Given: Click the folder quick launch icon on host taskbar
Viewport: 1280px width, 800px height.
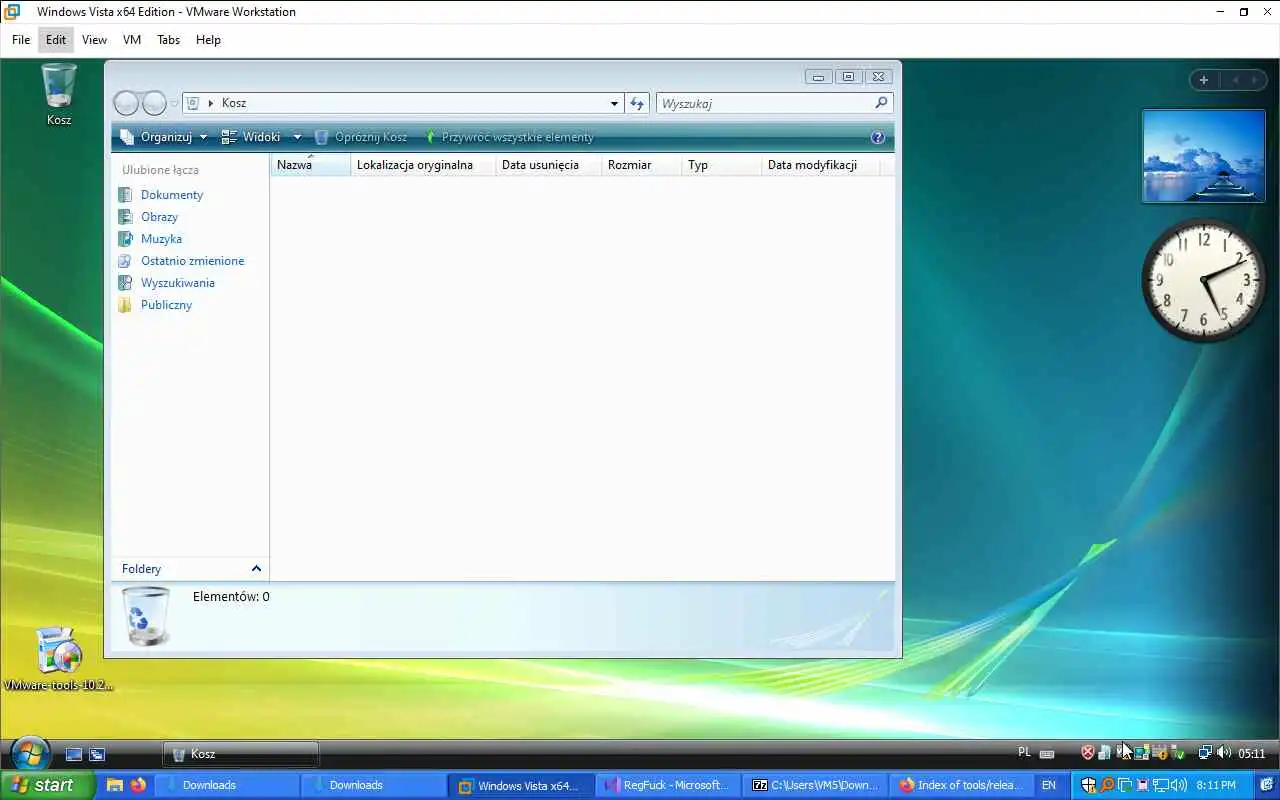Looking at the screenshot, I should [115, 785].
